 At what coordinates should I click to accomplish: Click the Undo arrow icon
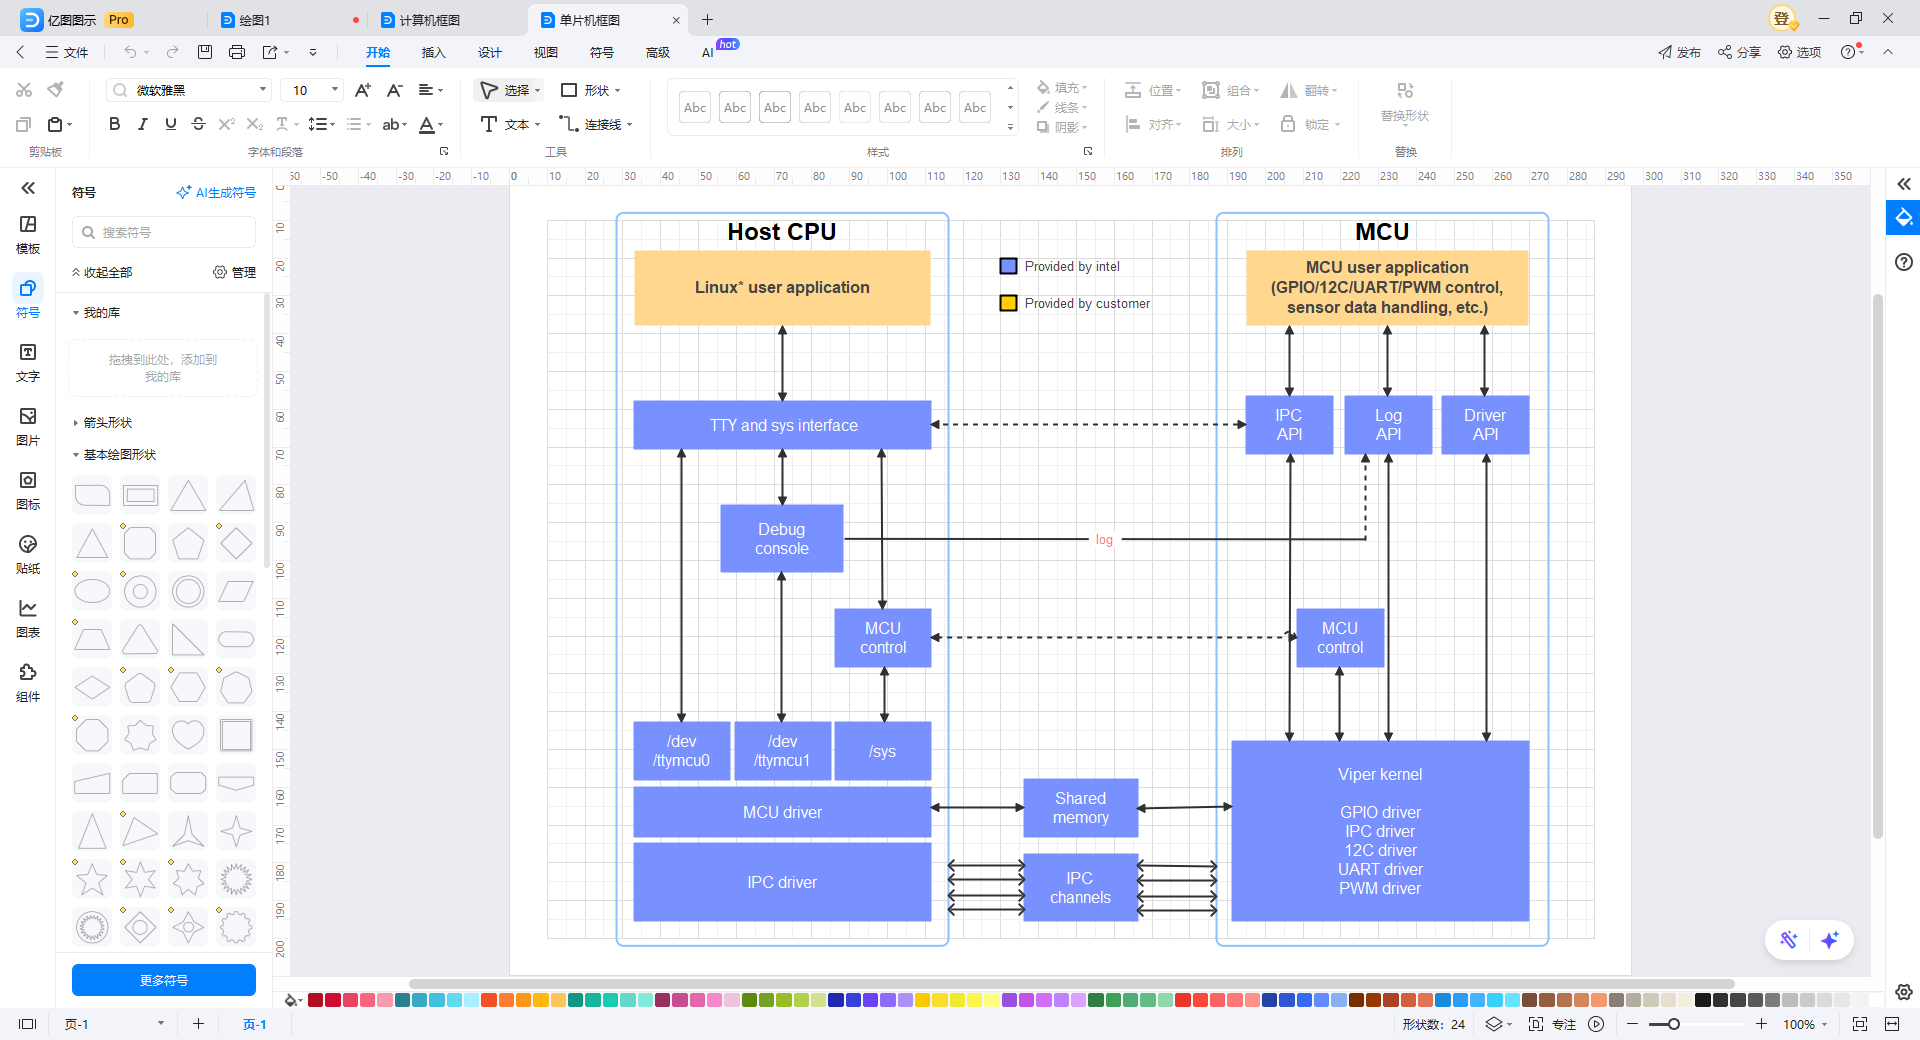pyautogui.click(x=130, y=52)
